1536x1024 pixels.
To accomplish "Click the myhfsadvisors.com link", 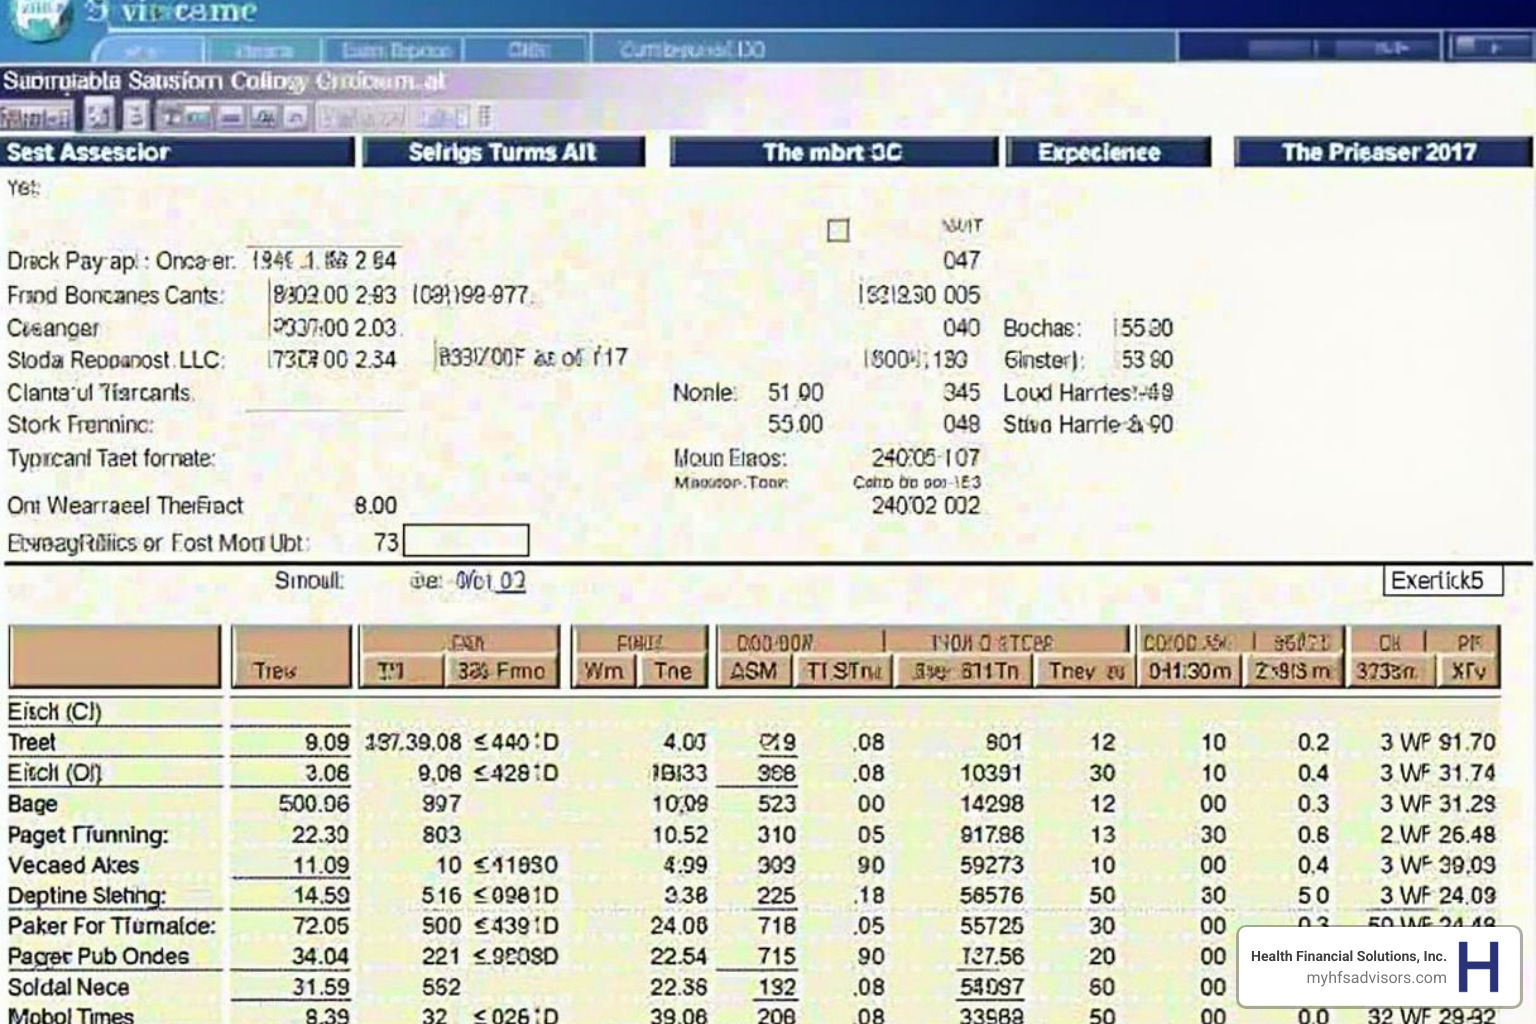I will (1375, 978).
